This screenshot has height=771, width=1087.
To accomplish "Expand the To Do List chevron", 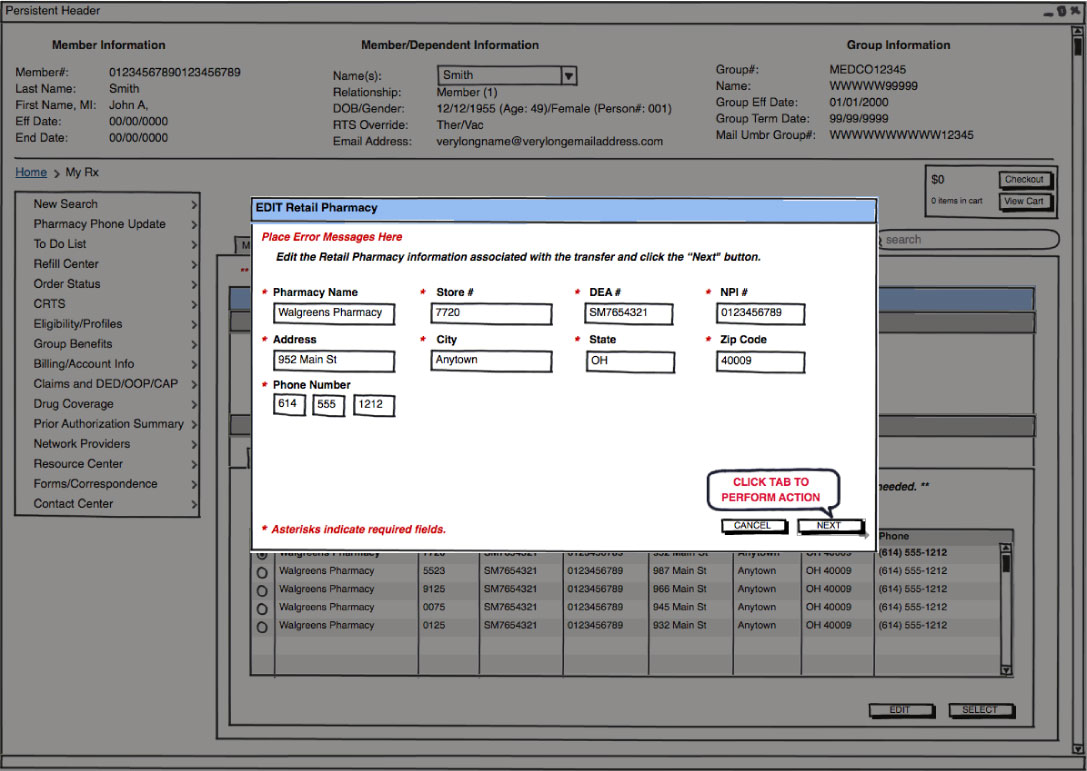I will 193,245.
